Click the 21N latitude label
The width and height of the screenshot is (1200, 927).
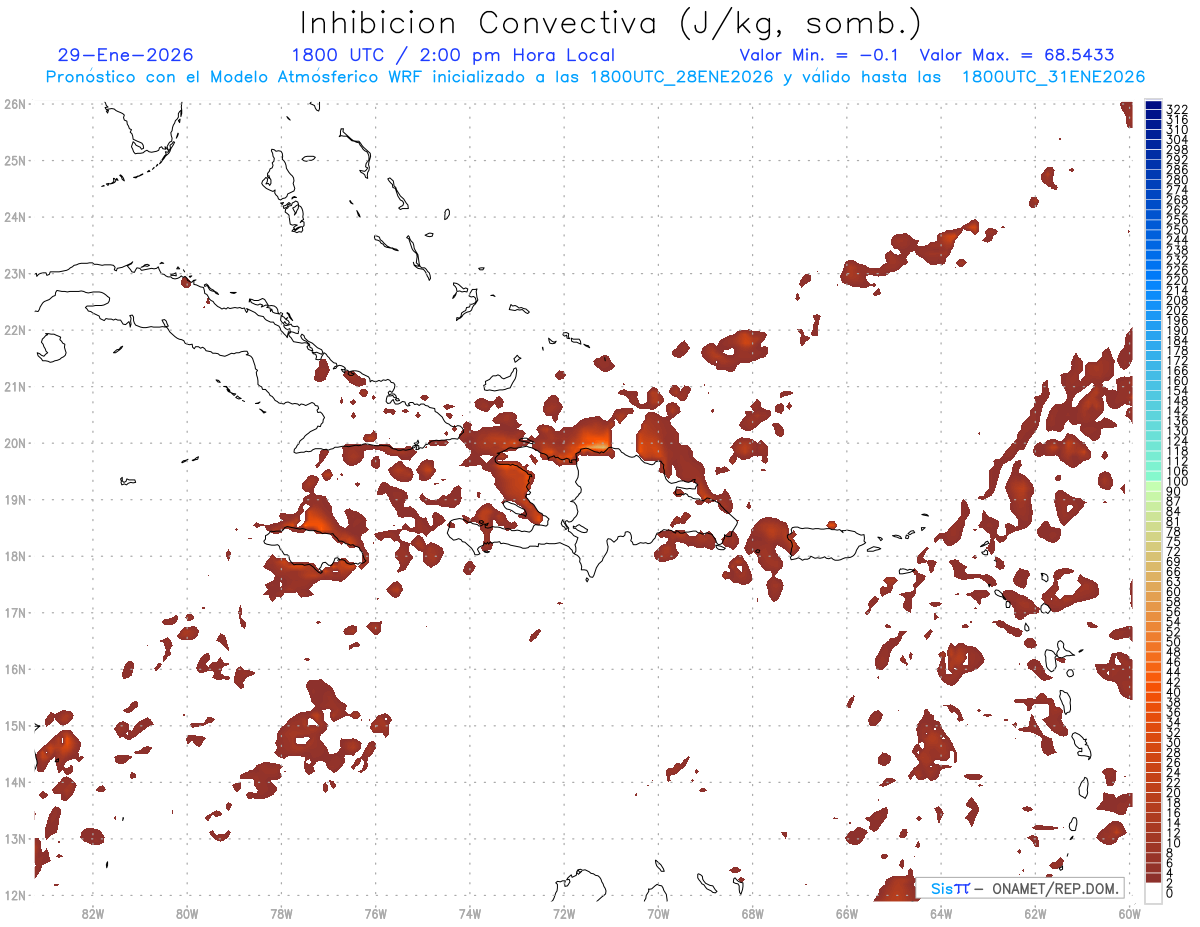14,386
